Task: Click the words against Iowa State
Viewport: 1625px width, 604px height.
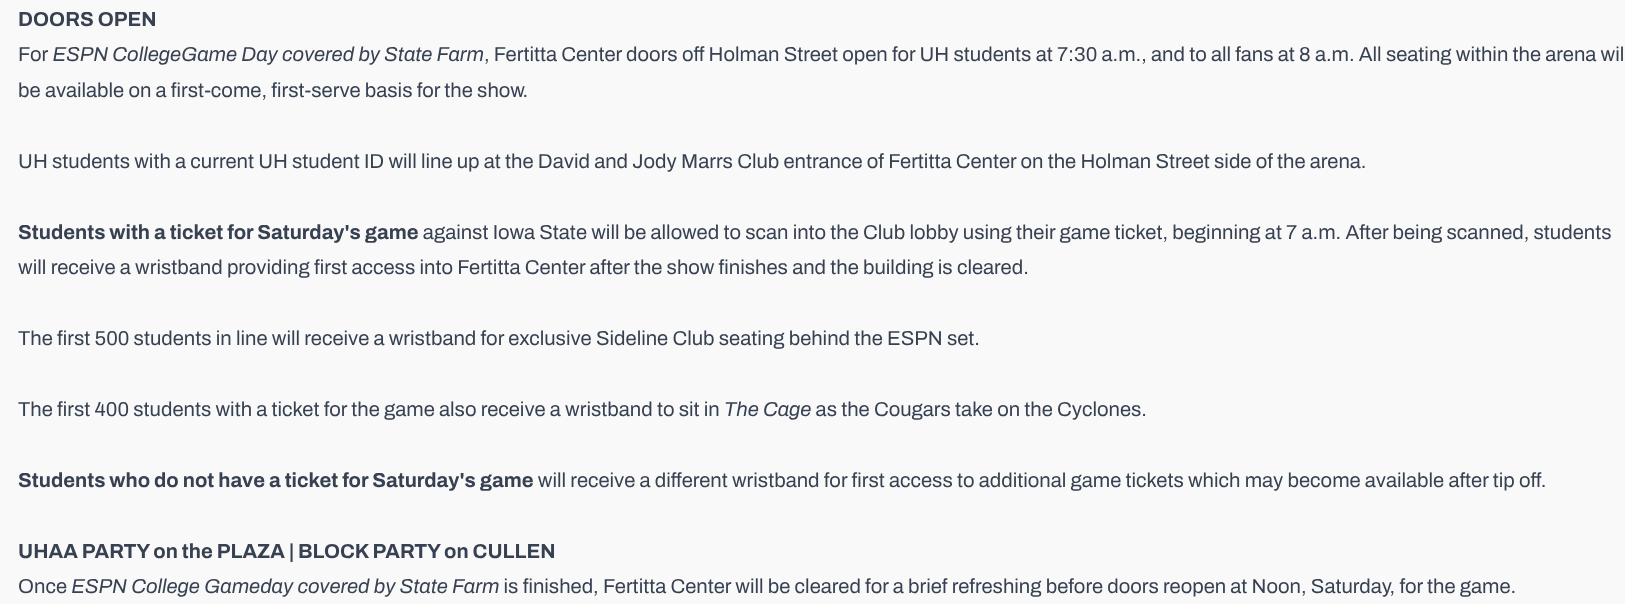Action: [x=504, y=233]
